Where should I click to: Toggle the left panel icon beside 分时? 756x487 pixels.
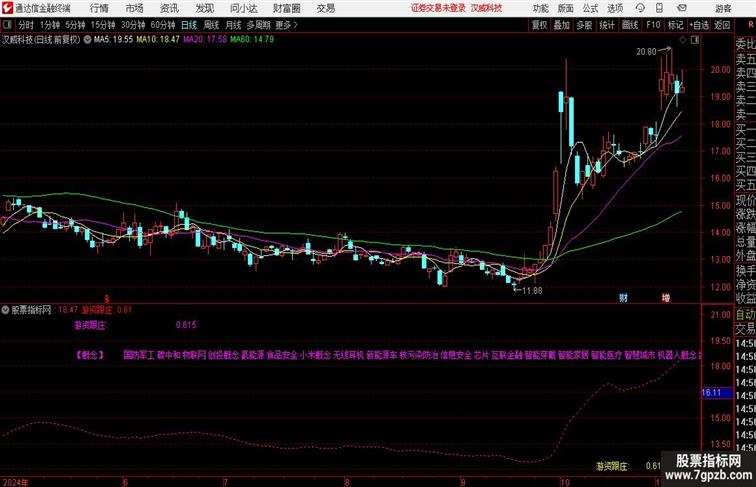pos(7,25)
